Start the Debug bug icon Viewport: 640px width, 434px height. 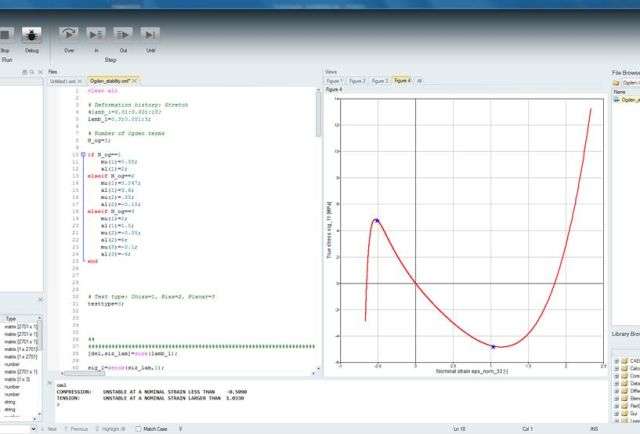tap(31, 35)
